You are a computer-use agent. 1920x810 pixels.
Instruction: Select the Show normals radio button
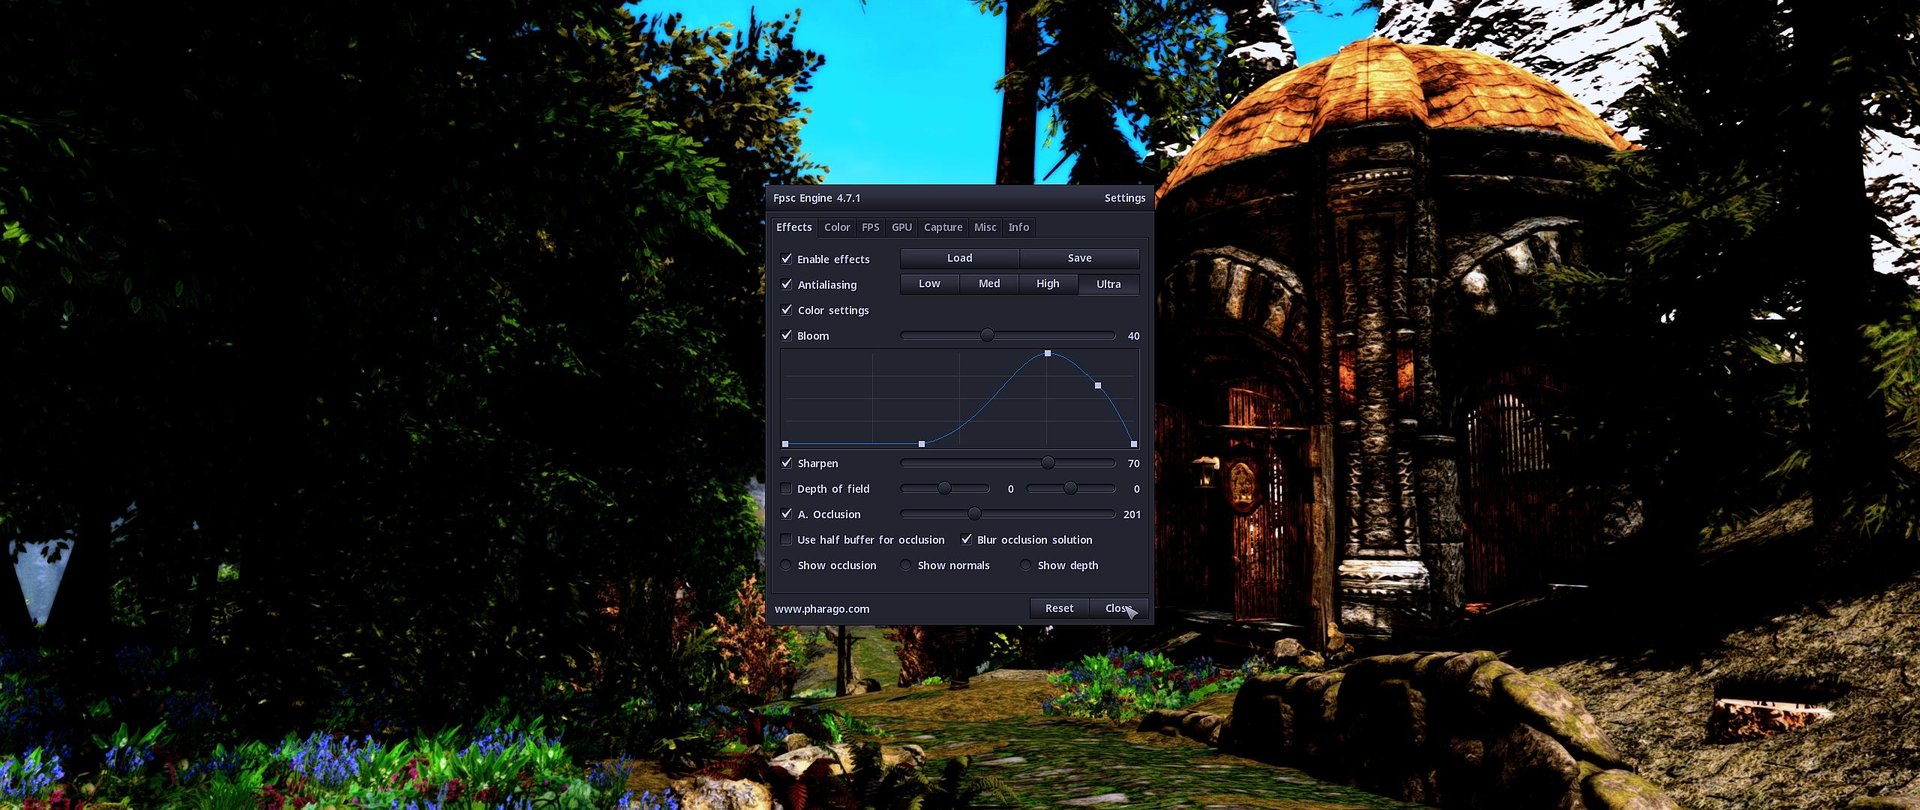tap(906, 566)
